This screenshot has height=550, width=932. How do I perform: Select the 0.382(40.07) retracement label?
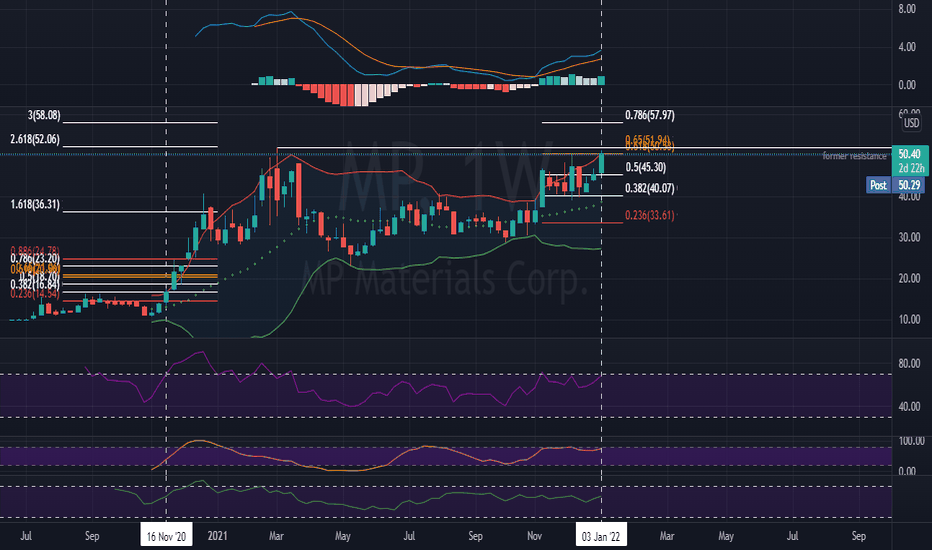pos(650,188)
